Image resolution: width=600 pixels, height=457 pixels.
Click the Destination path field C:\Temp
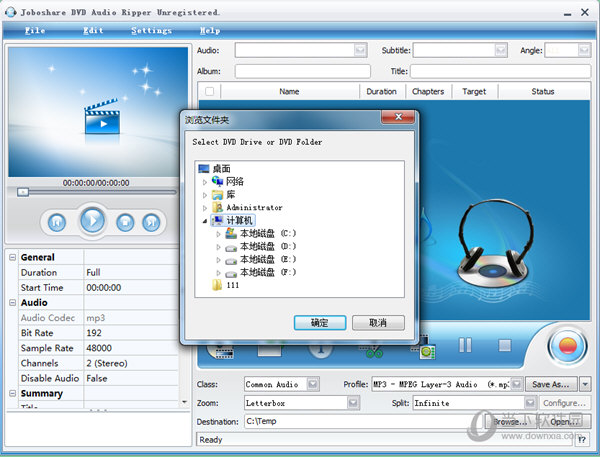[x=364, y=421]
